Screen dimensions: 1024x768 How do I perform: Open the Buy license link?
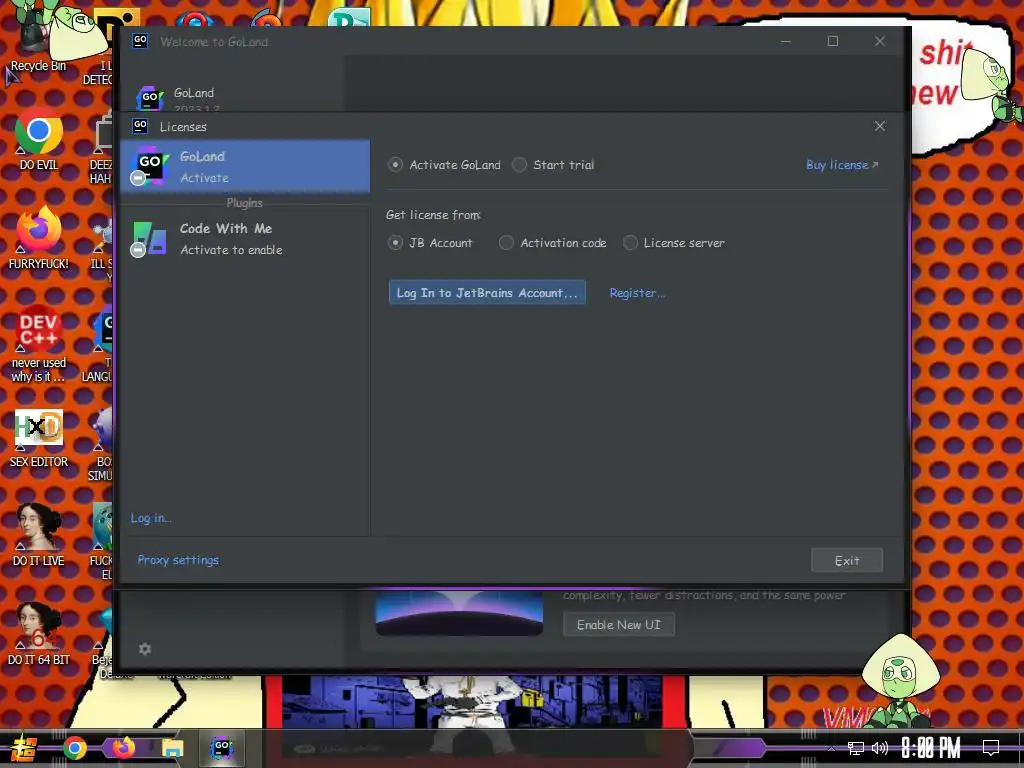pyautogui.click(x=842, y=165)
